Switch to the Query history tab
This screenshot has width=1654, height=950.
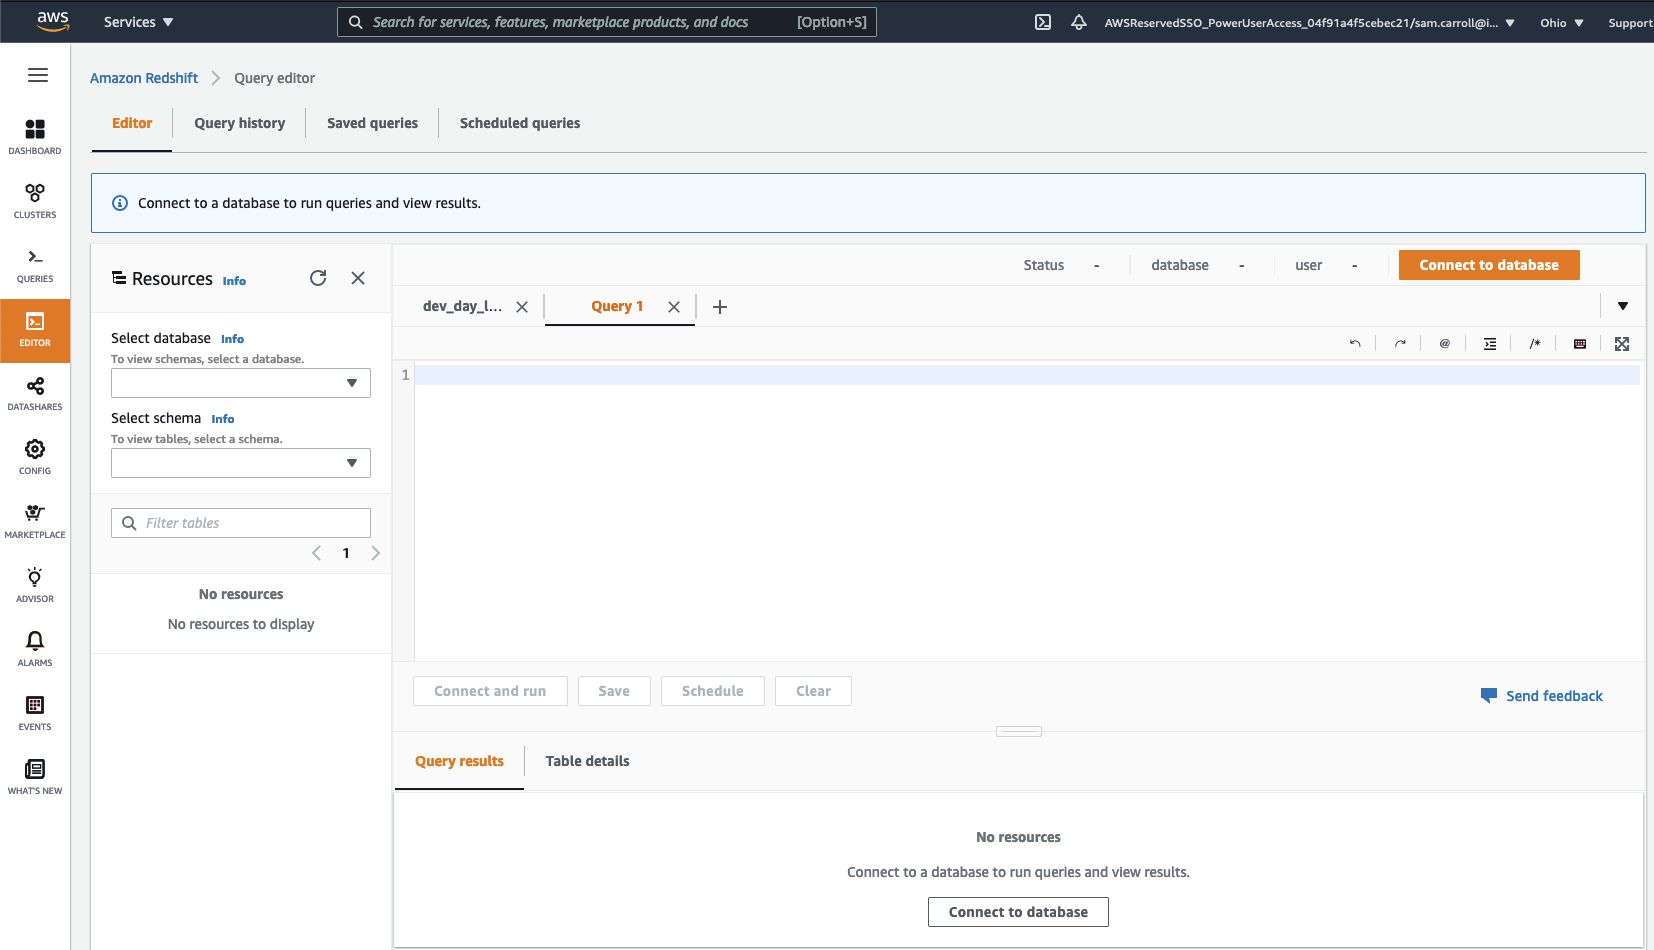click(x=240, y=123)
